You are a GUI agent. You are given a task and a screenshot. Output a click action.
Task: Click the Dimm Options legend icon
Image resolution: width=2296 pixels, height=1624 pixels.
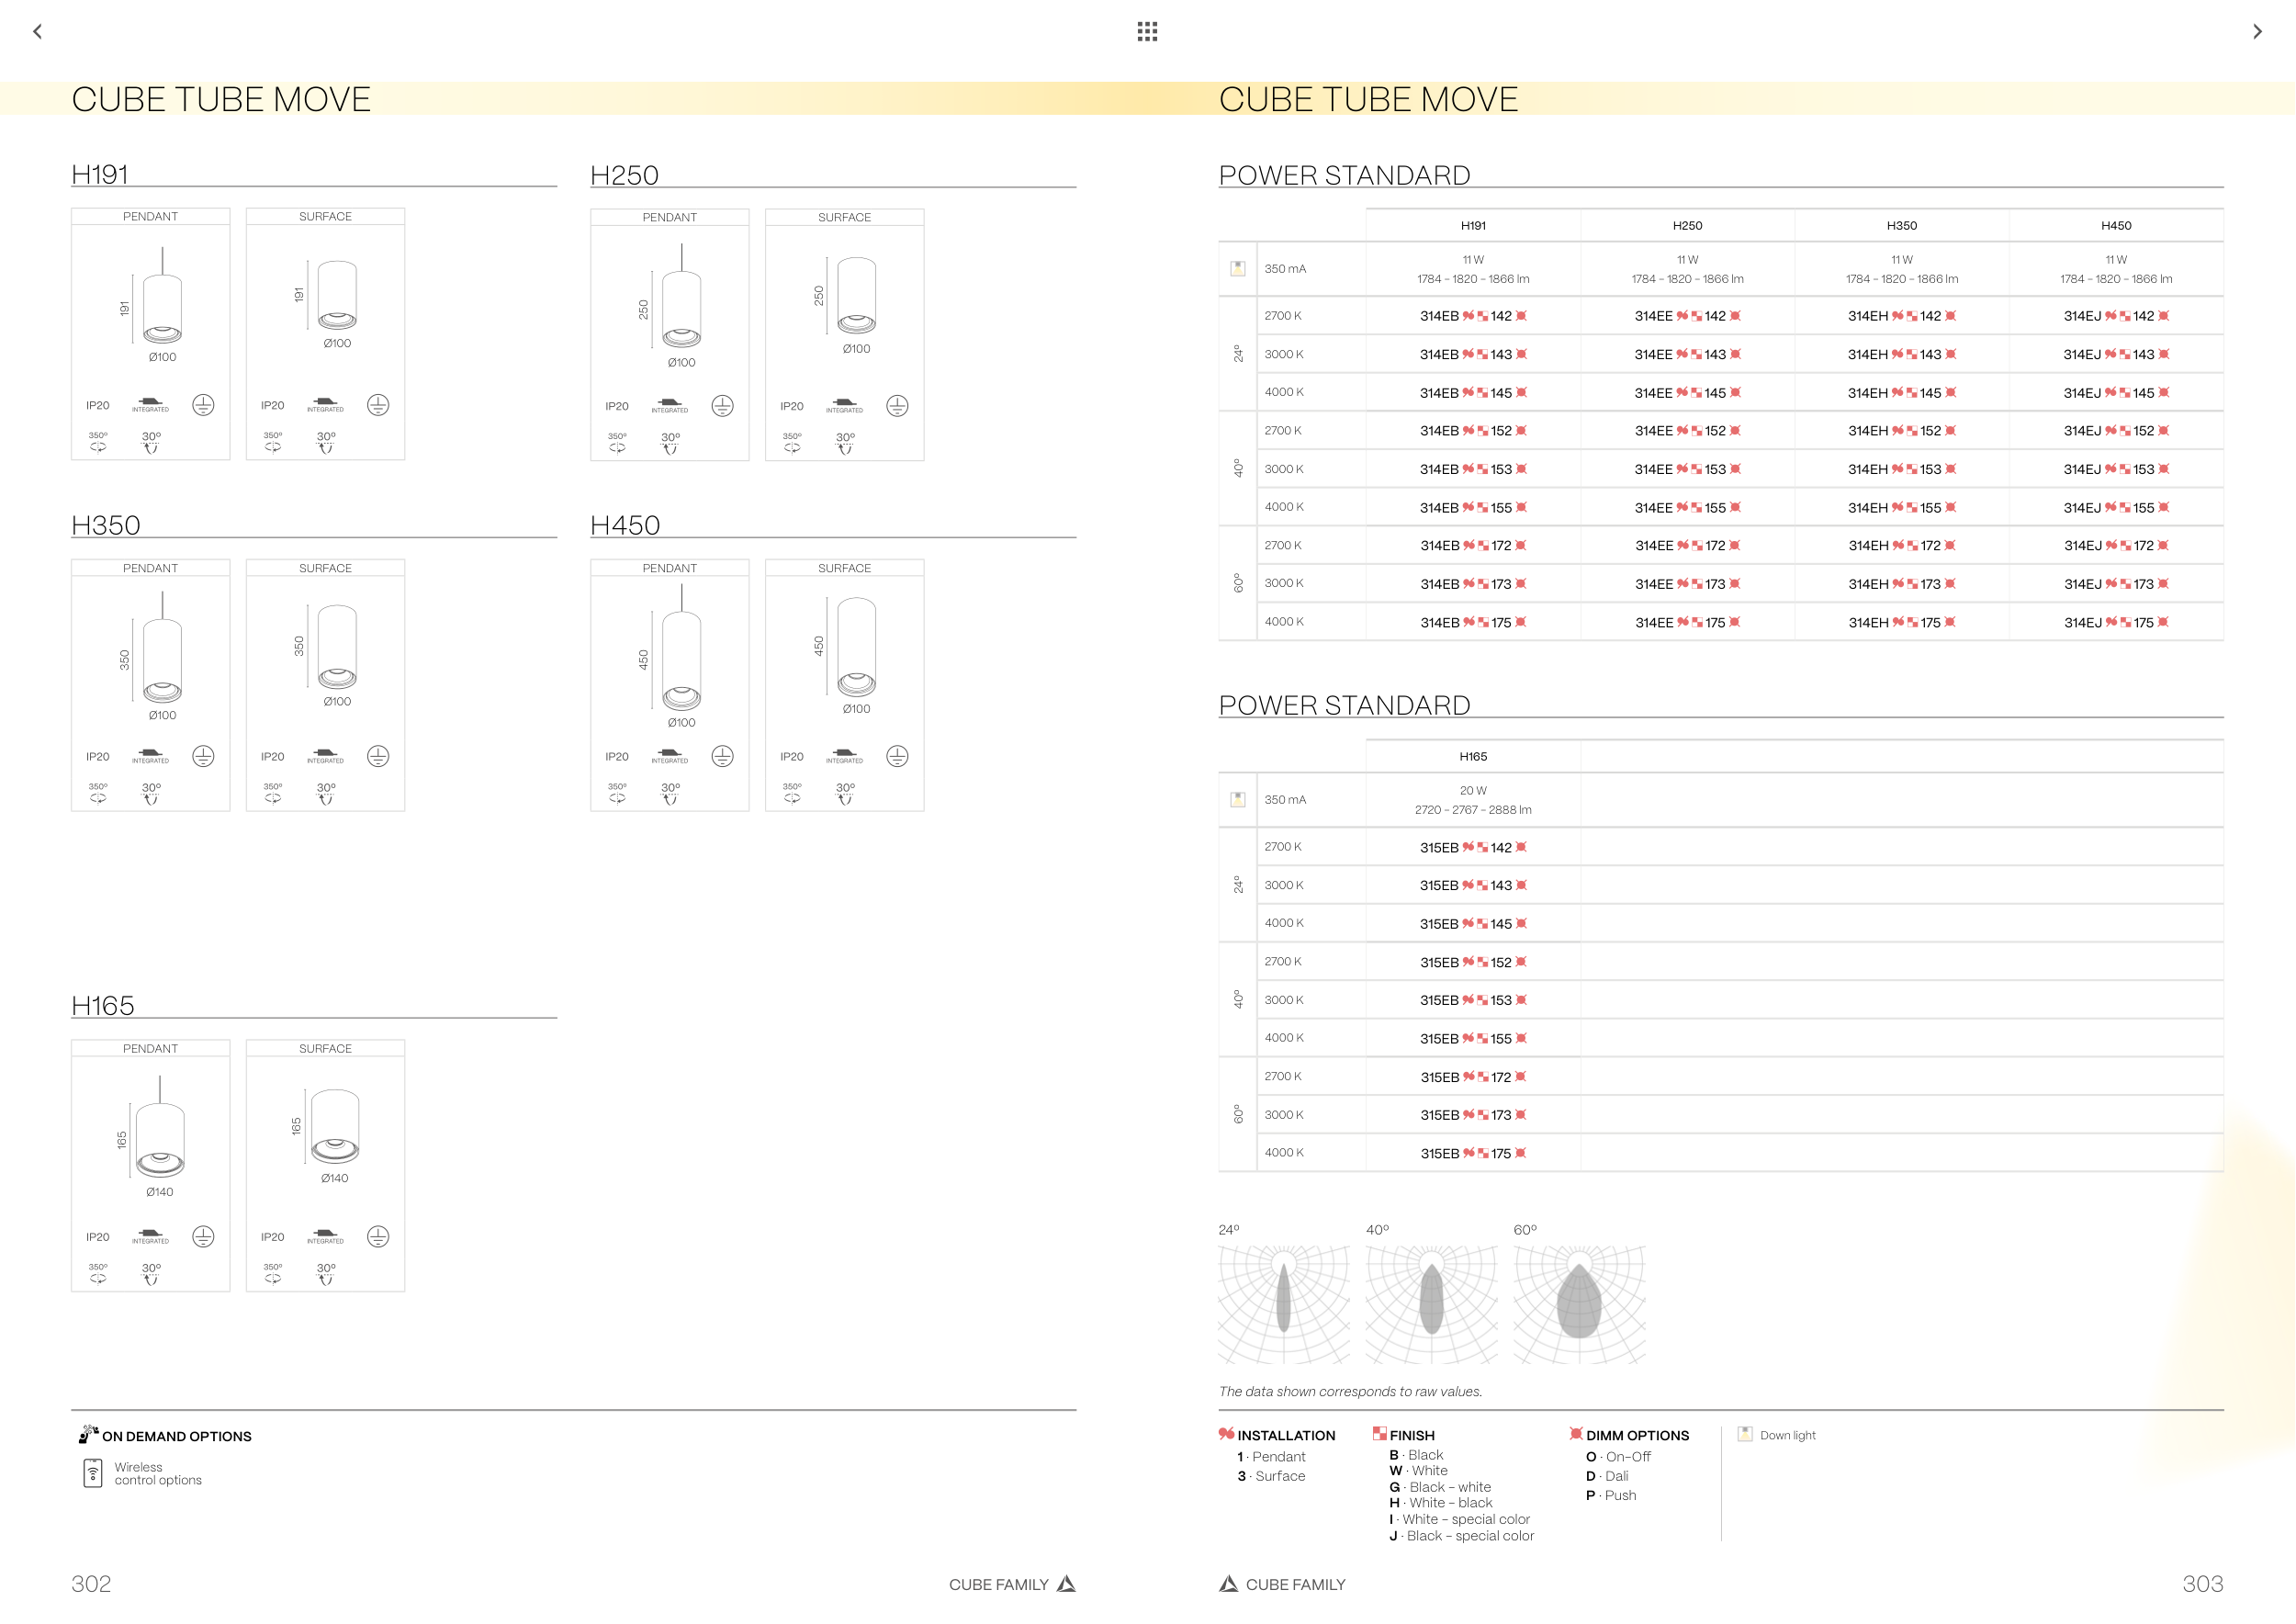1575,1434
